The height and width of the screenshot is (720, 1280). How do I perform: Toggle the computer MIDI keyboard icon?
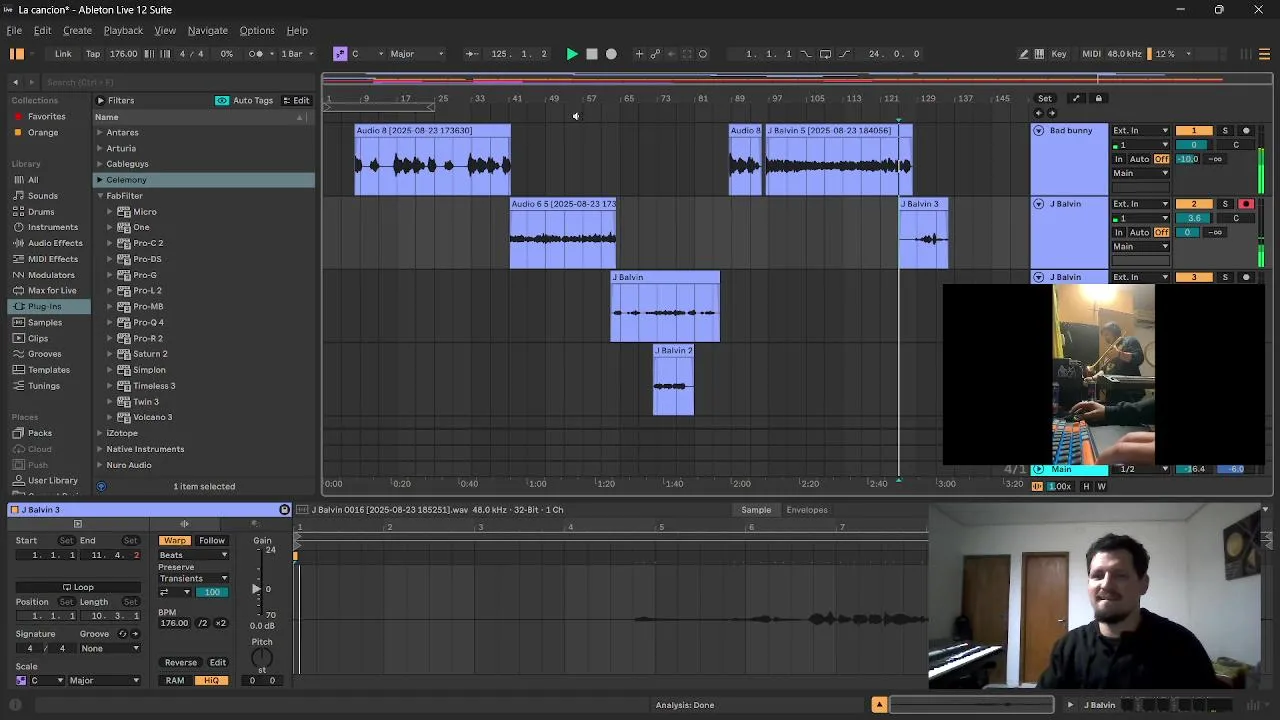tap(1039, 54)
